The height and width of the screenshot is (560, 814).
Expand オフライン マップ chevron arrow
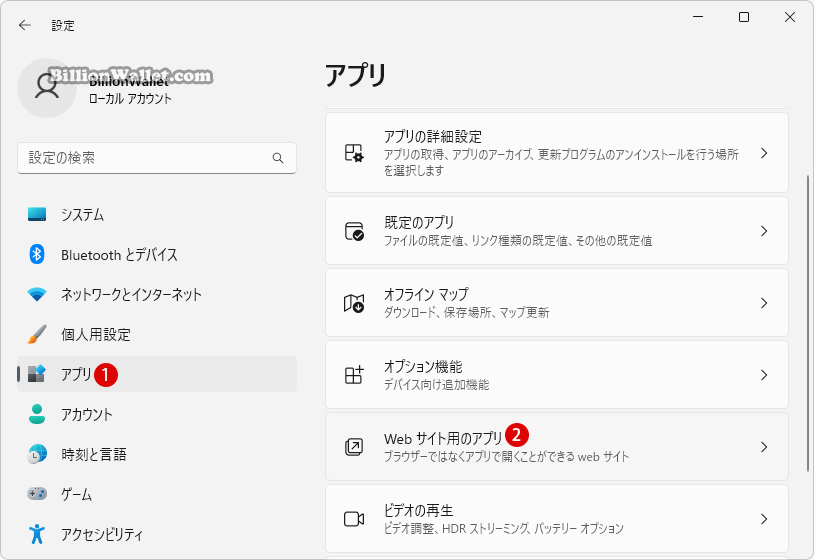click(x=764, y=303)
